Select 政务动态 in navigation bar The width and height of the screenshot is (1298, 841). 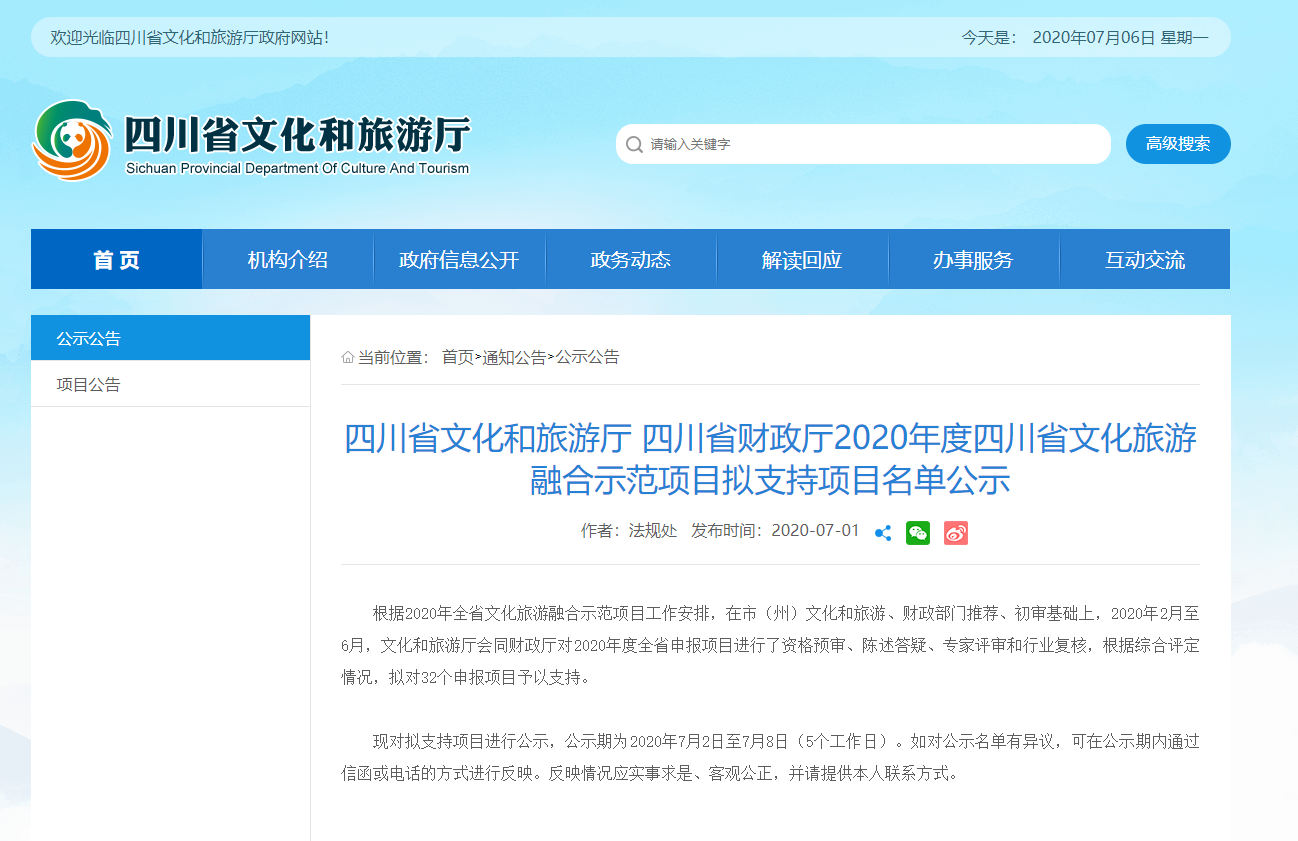point(631,260)
